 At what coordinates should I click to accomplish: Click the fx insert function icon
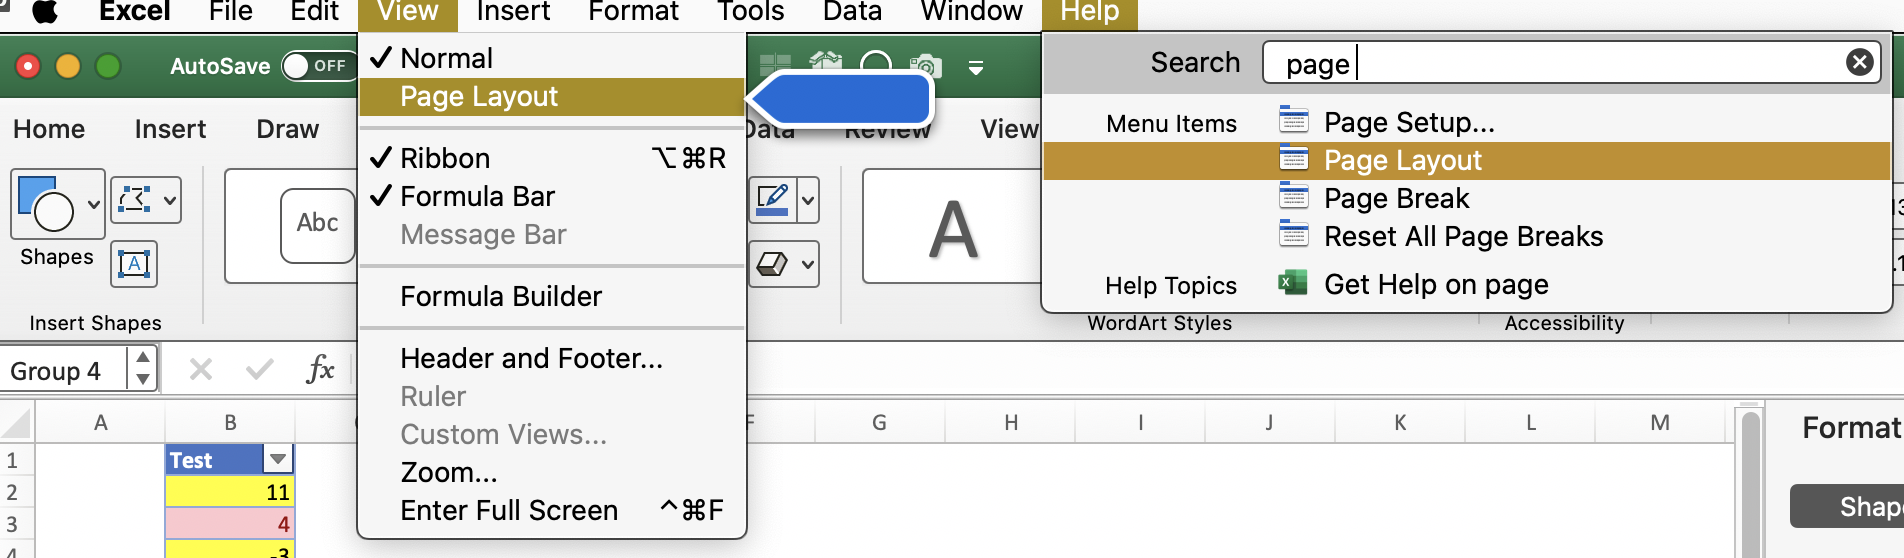pyautogui.click(x=320, y=369)
